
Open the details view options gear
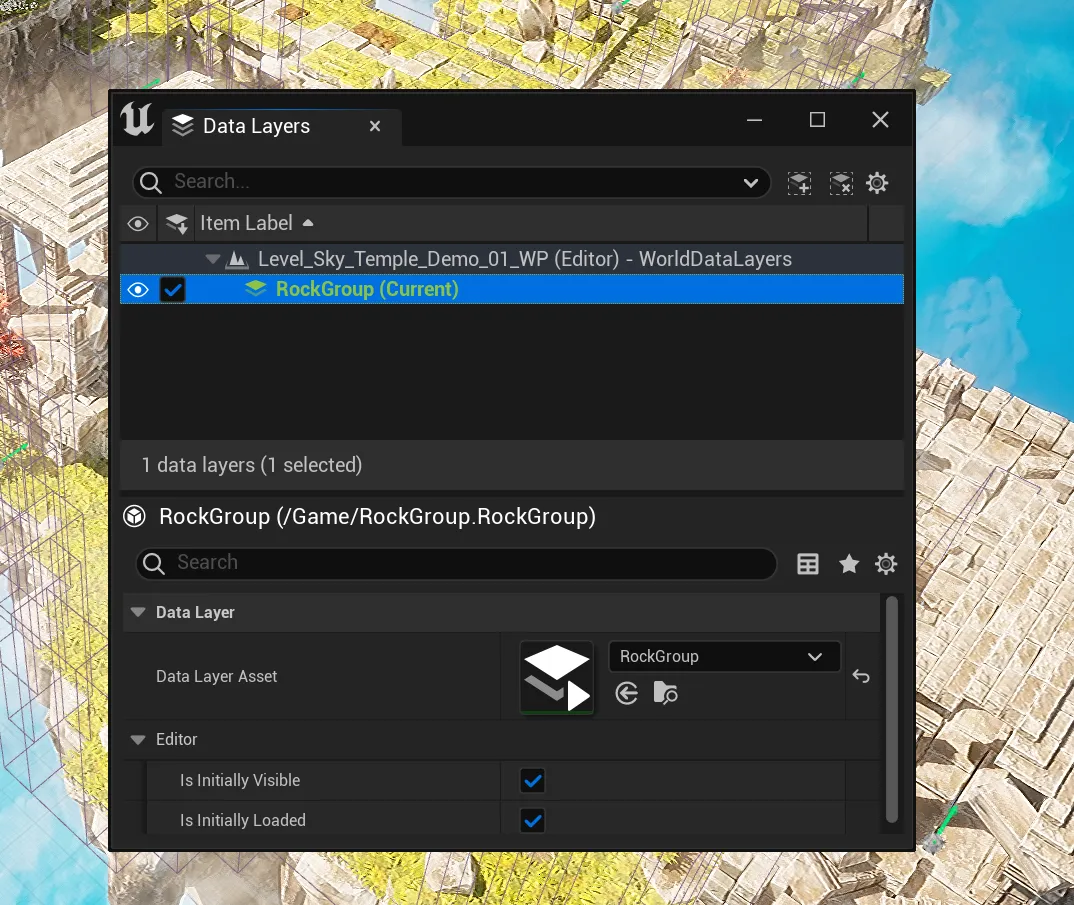tap(886, 563)
